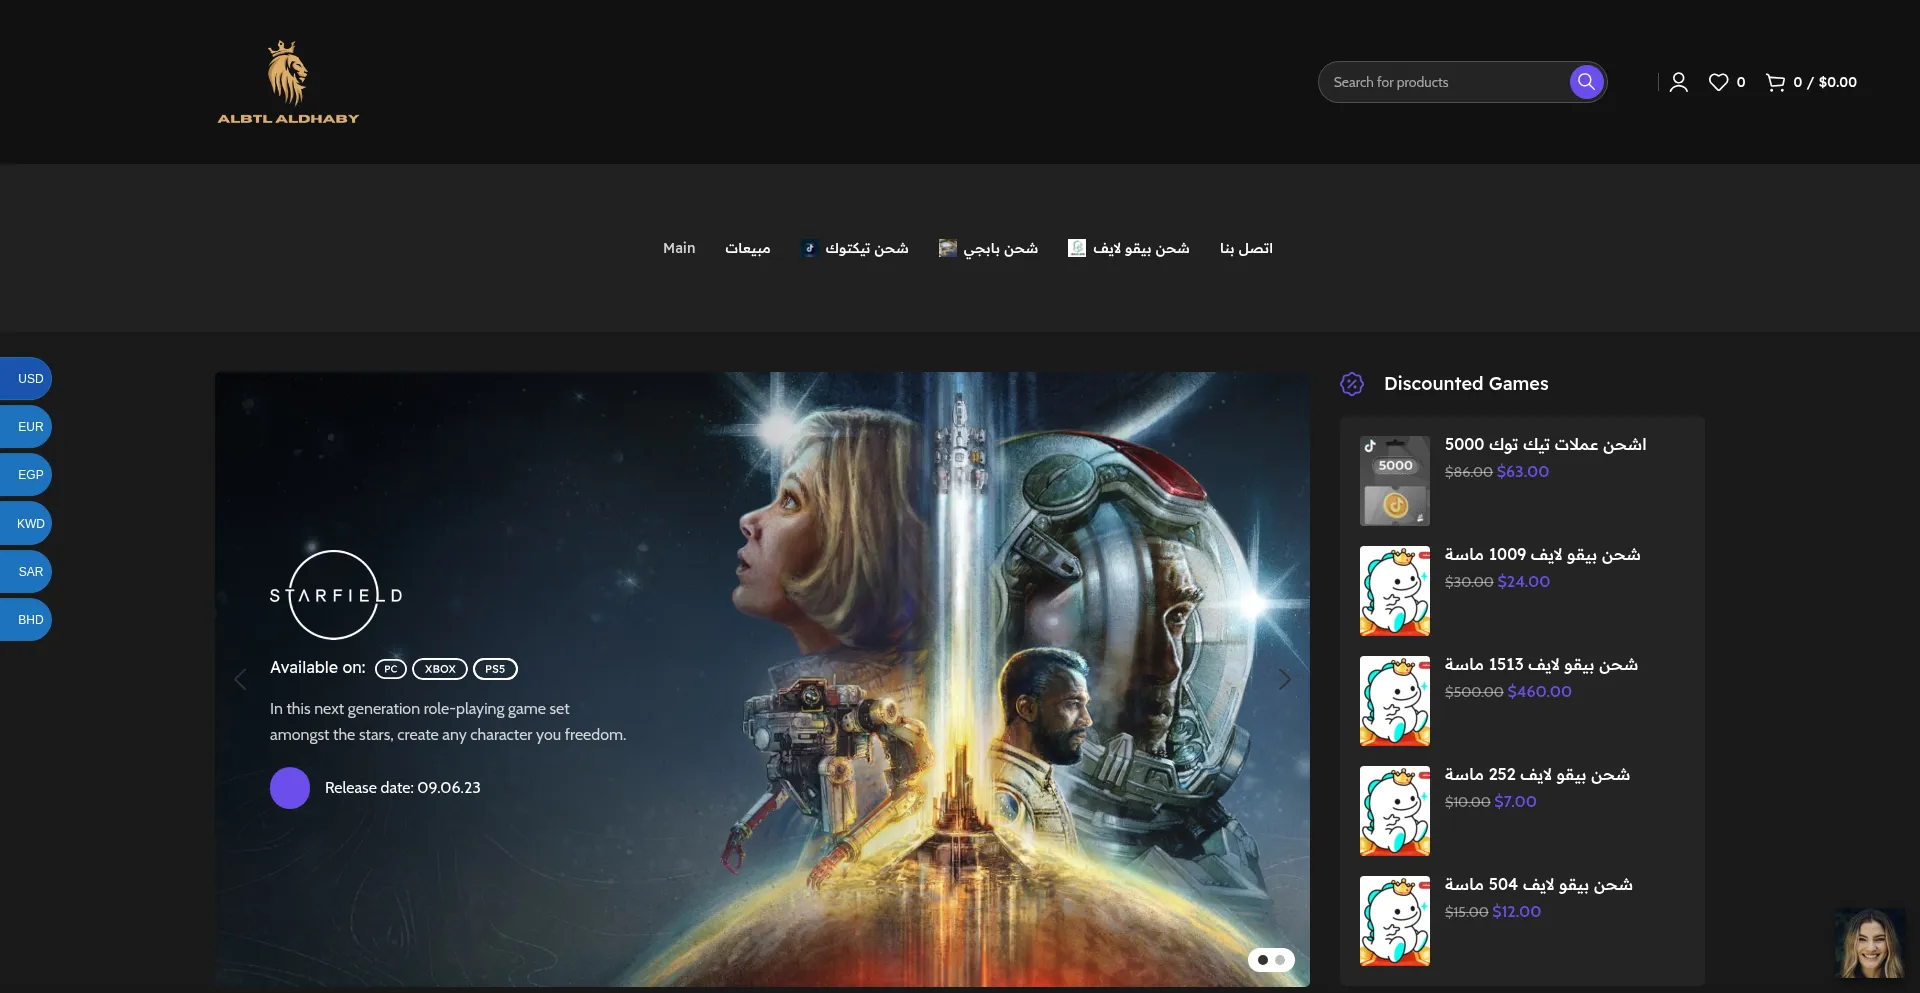This screenshot has height=993, width=1920.
Task: Switch currency to BHD
Action: tap(27, 620)
